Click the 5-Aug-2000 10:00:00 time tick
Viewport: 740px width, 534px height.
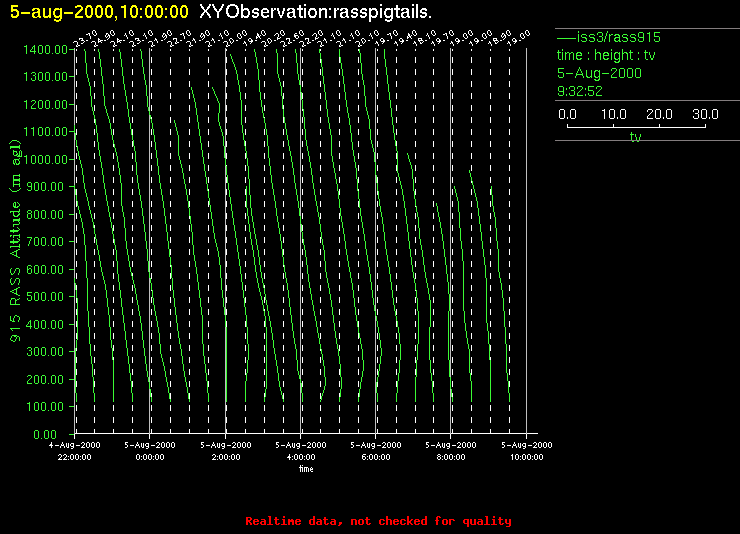526,450
